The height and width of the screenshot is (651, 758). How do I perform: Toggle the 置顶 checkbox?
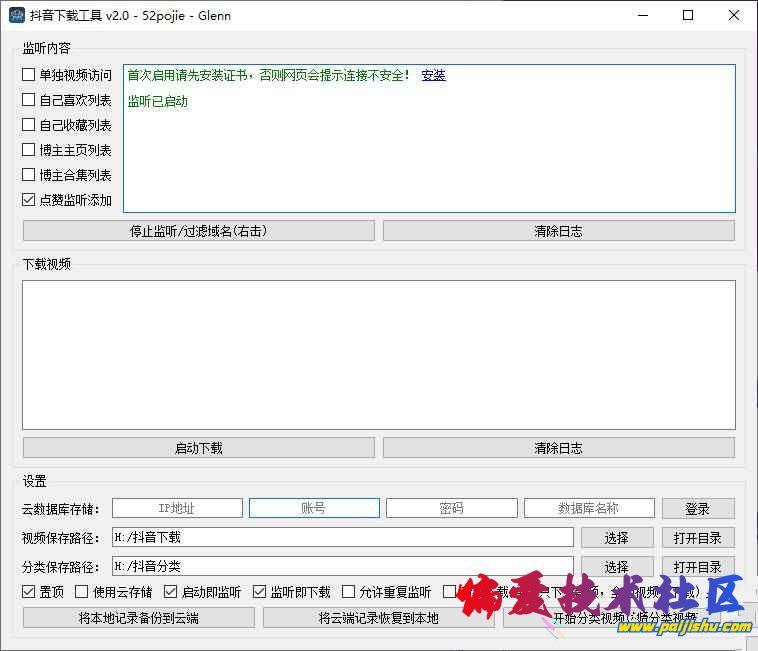[x=29, y=592]
